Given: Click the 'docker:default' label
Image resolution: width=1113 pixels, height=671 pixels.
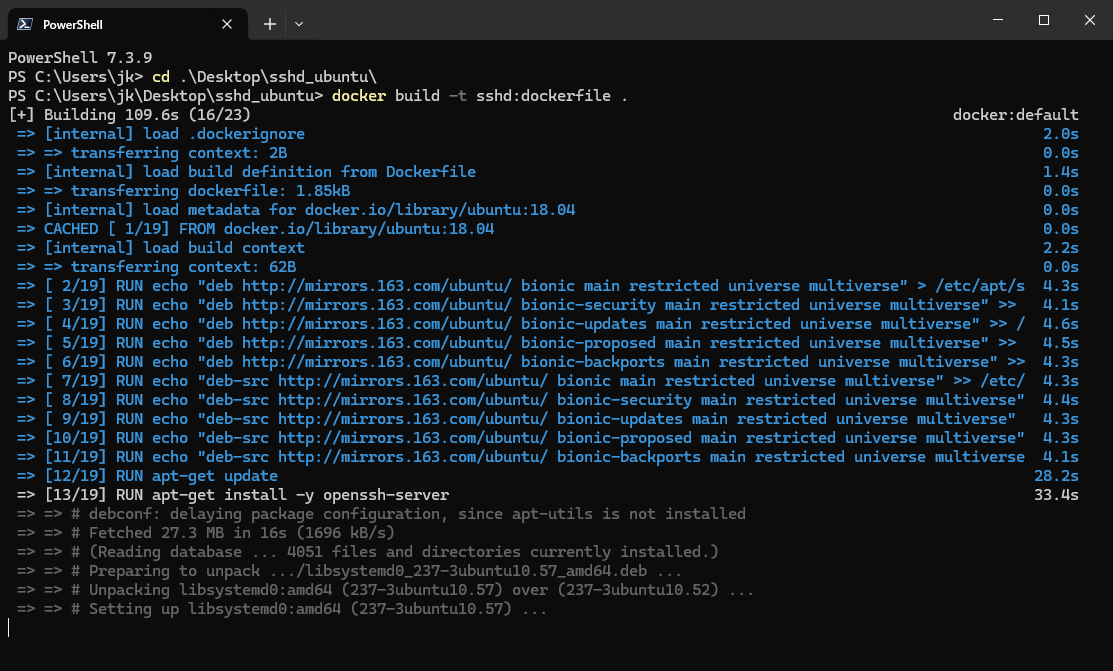Looking at the screenshot, I should pos(1016,115).
